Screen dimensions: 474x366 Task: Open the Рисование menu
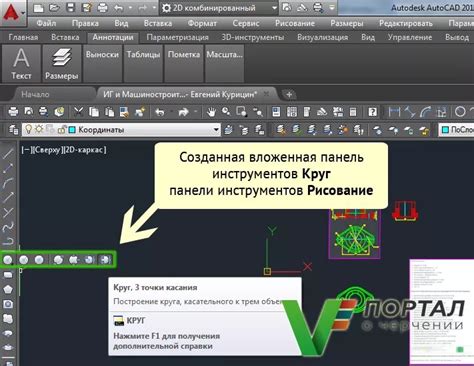tap(295, 23)
